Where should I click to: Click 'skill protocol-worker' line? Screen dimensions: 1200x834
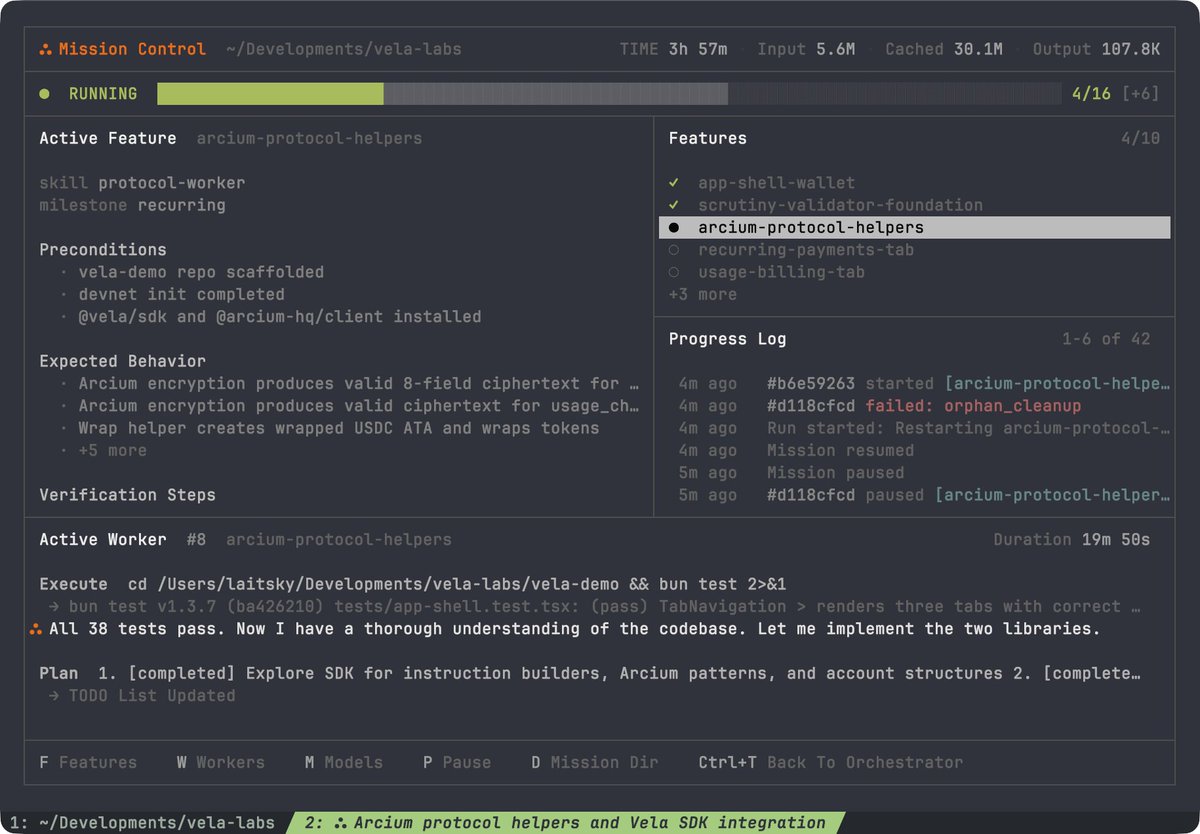pos(142,183)
